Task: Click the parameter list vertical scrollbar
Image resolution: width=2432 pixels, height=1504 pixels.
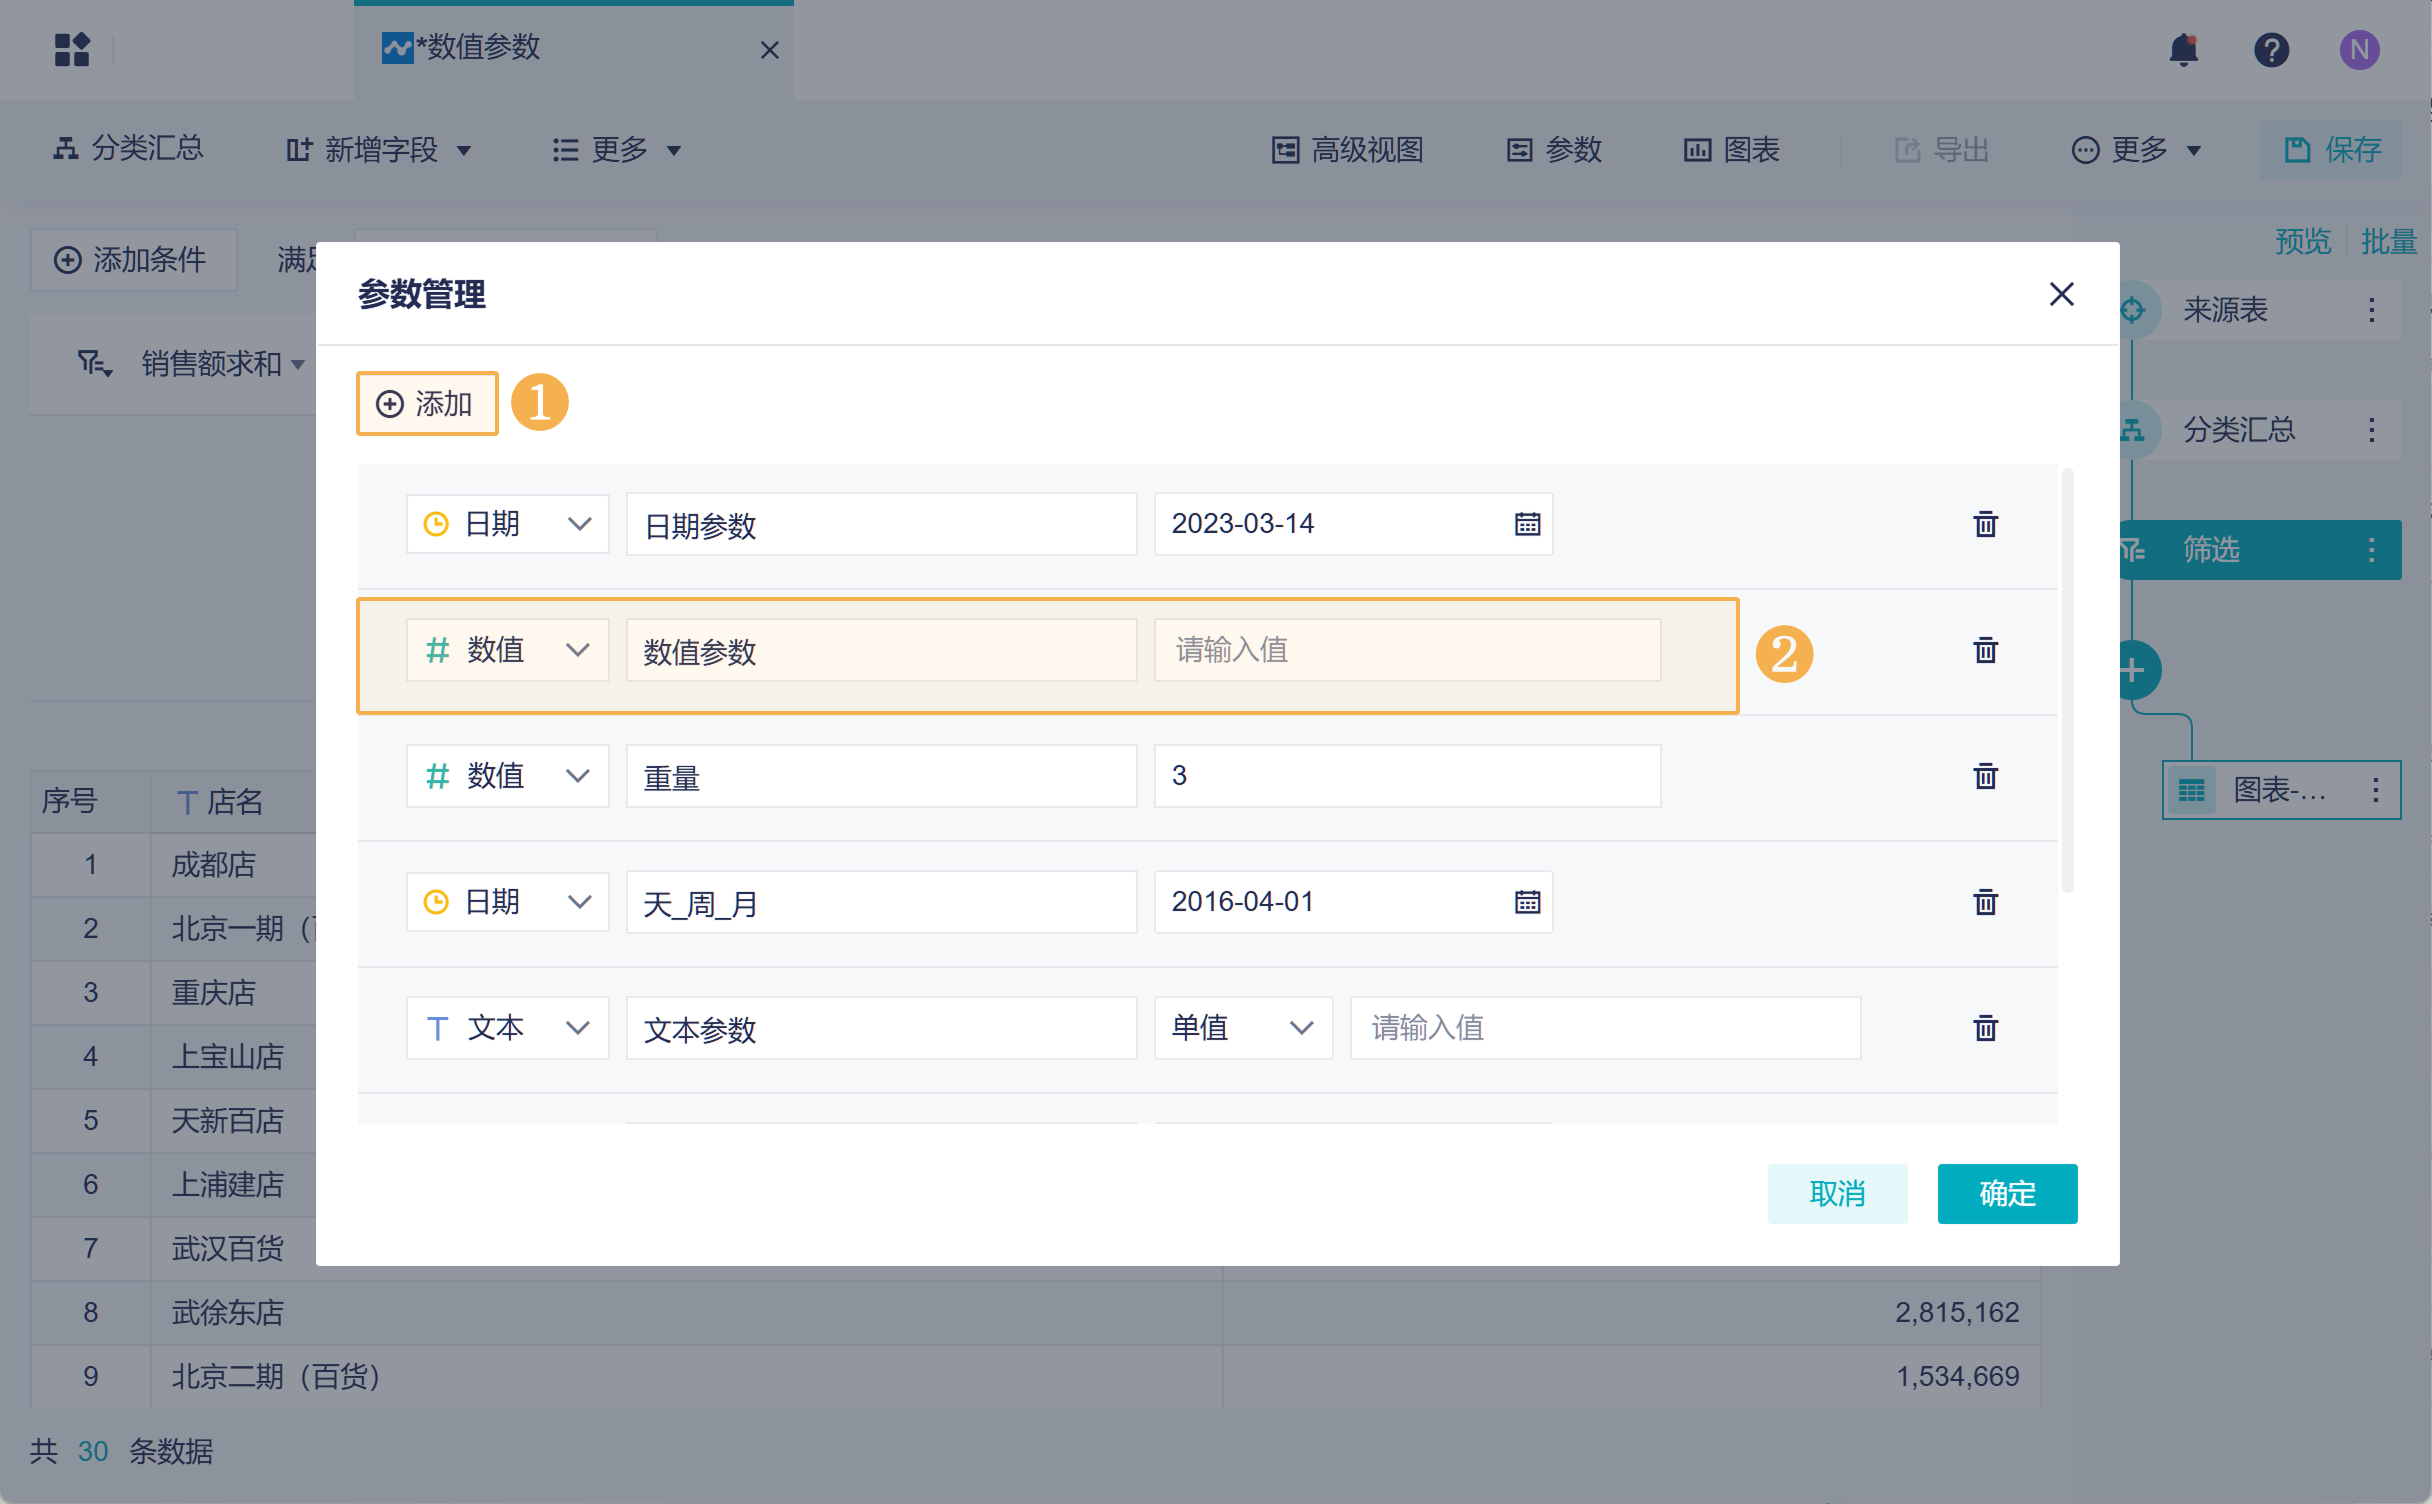Action: pyautogui.click(x=2067, y=680)
